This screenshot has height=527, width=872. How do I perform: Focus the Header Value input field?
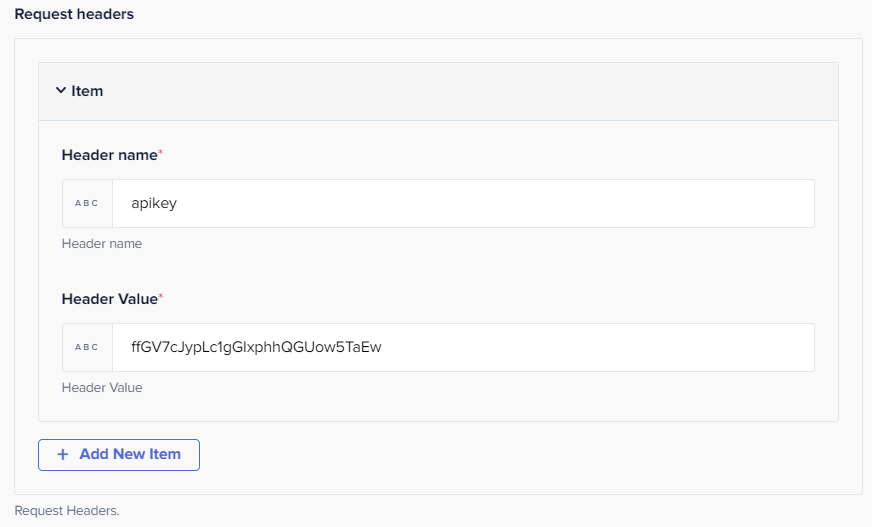tap(463, 347)
